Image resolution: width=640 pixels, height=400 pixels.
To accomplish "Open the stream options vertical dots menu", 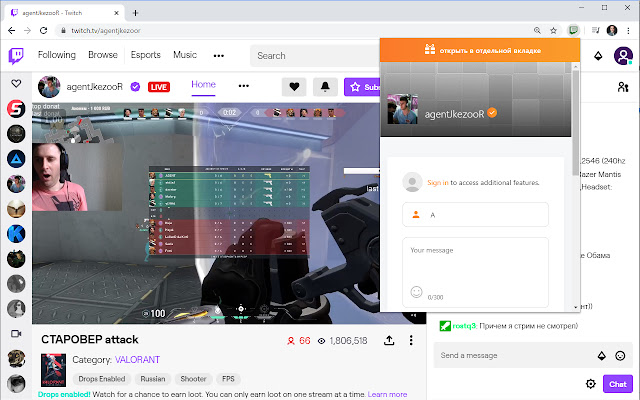I will [x=411, y=340].
